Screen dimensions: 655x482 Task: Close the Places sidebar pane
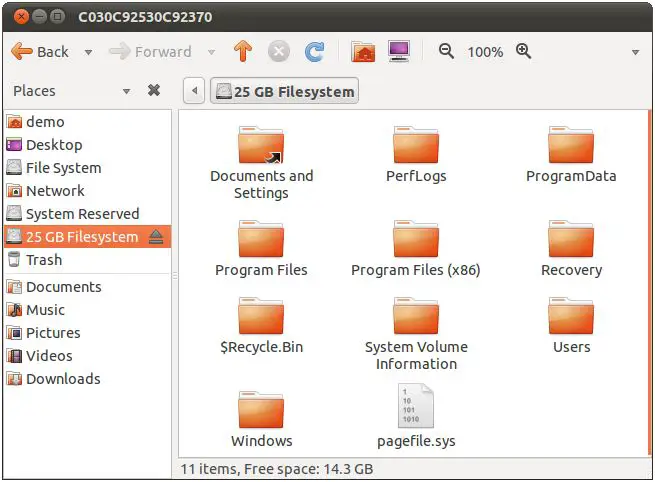(x=154, y=91)
